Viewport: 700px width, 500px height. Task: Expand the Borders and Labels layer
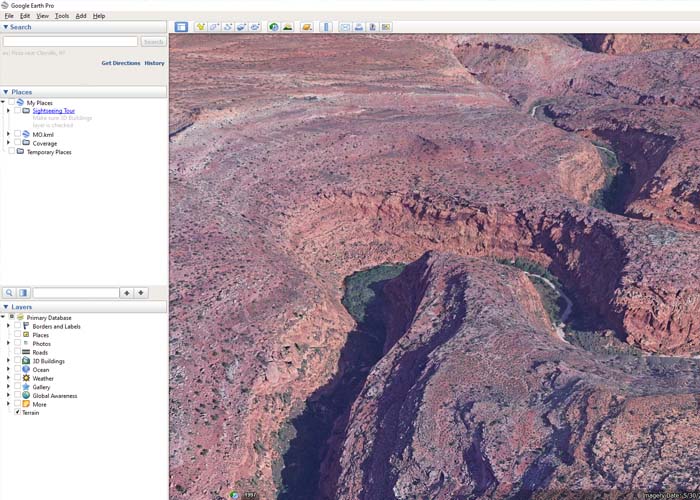click(x=8, y=327)
